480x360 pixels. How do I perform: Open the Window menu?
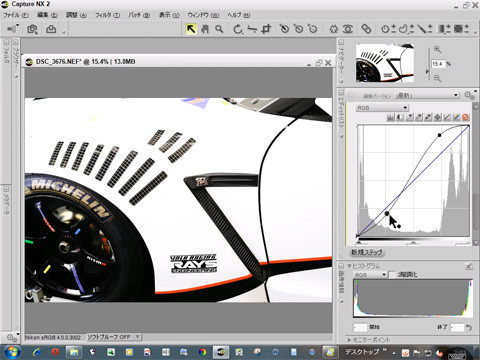pyautogui.click(x=203, y=15)
